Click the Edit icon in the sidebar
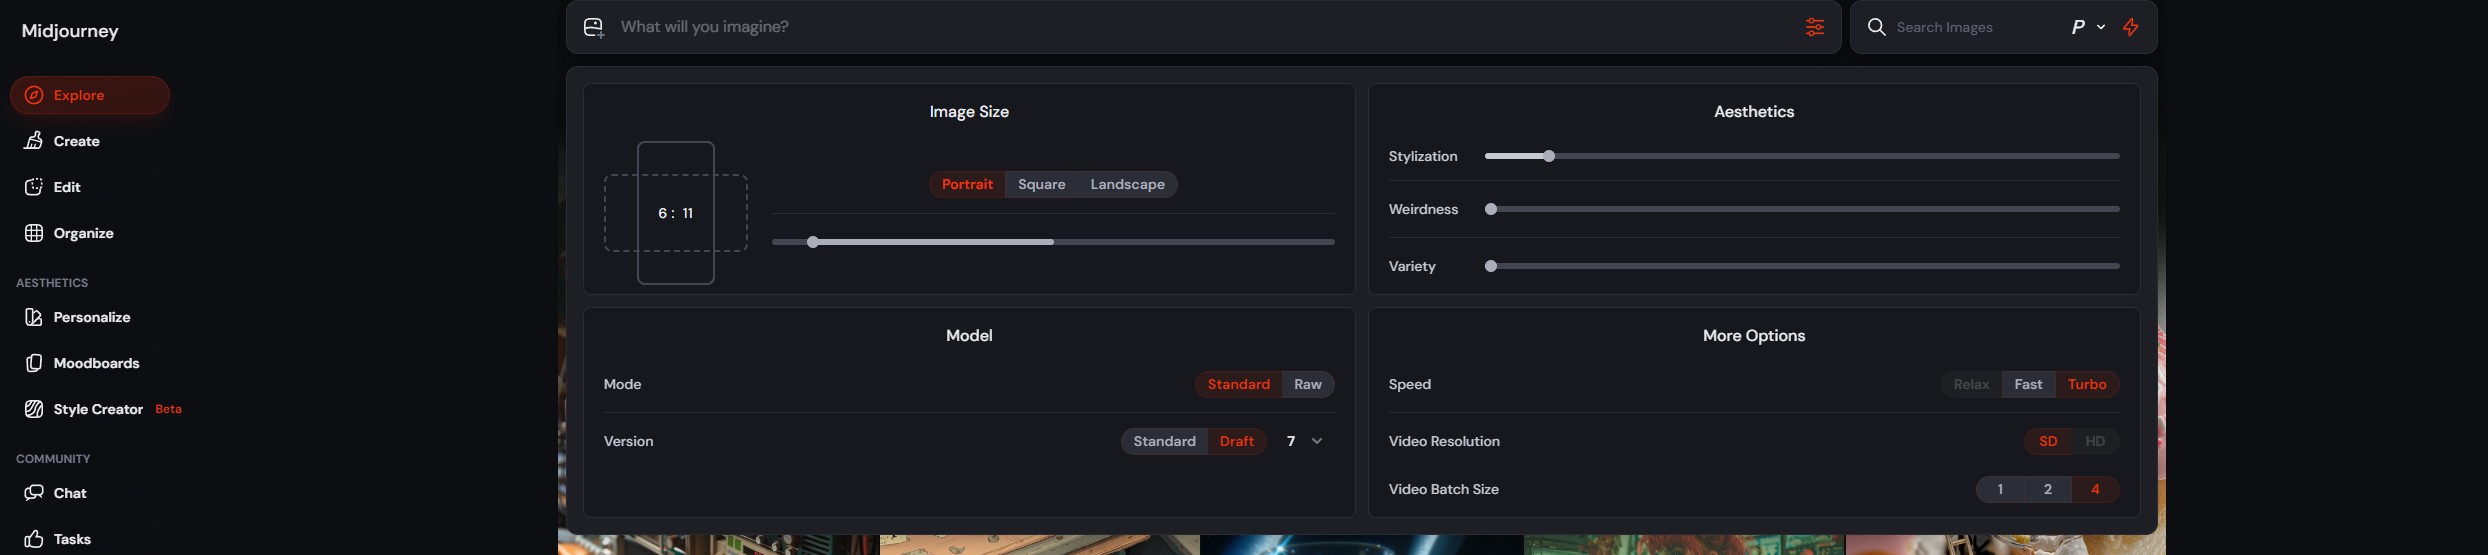2488x555 pixels. pos(34,187)
